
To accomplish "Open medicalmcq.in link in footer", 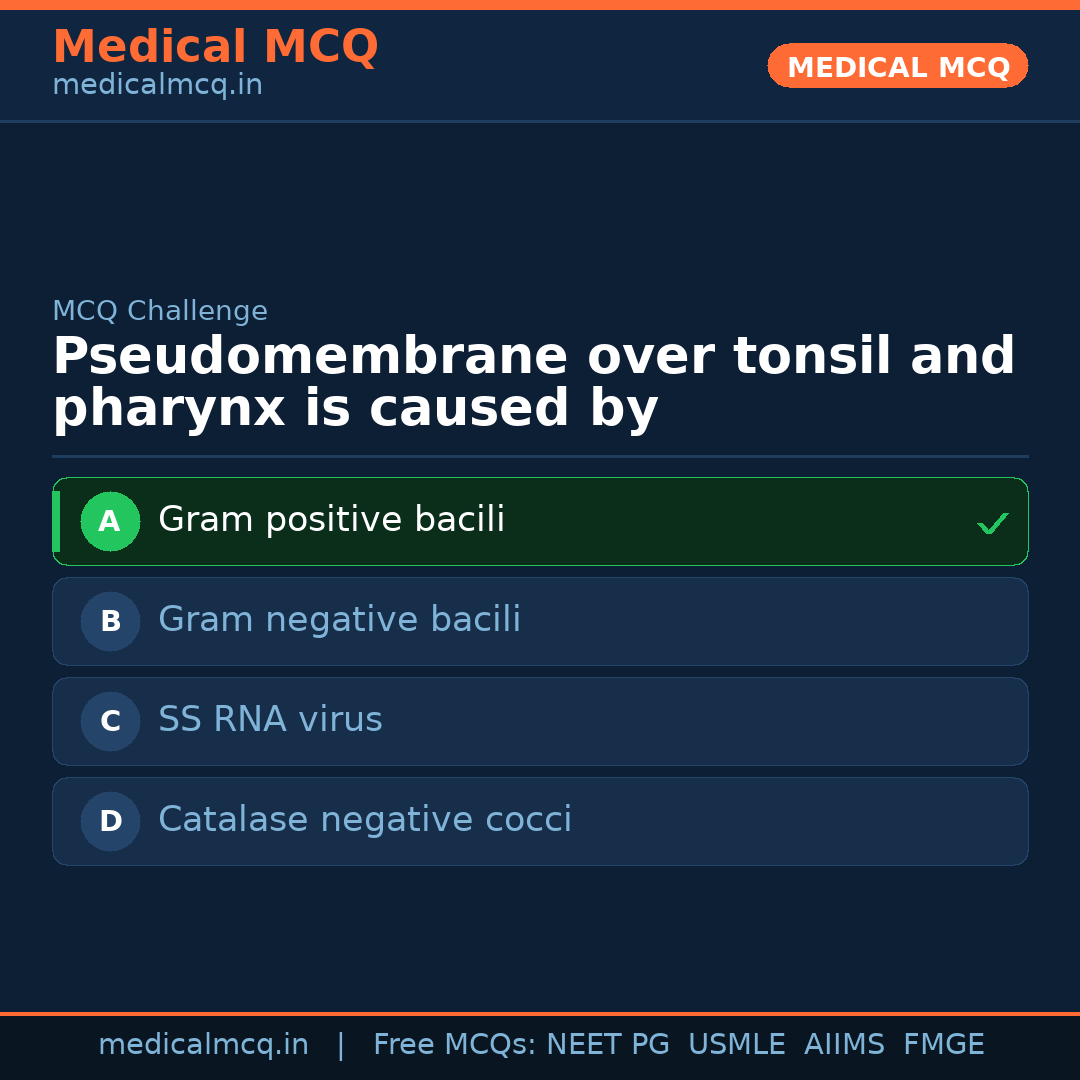I will click(203, 1045).
